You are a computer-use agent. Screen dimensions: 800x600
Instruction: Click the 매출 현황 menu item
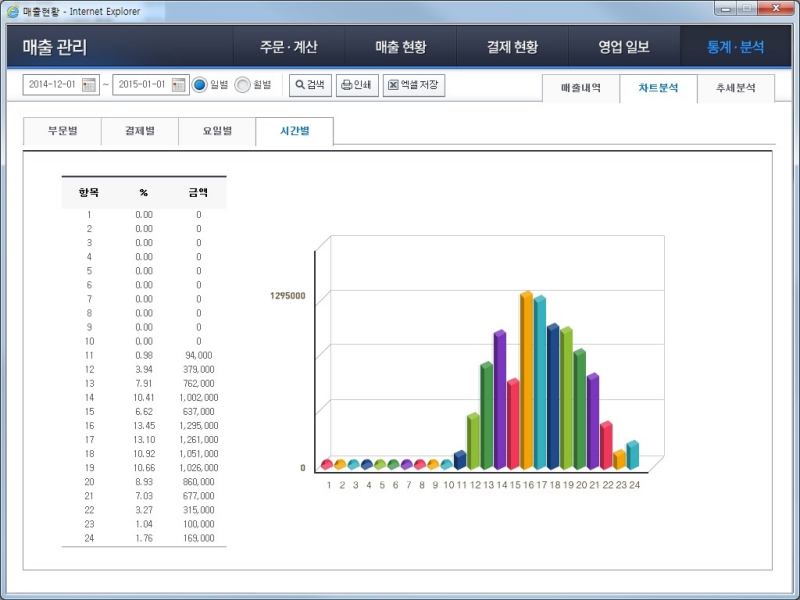(x=400, y=46)
